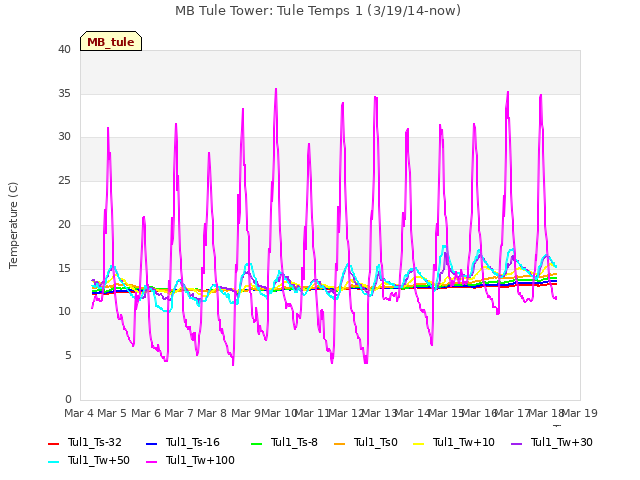Select the Tul1_Tw+100 legend label
The height and width of the screenshot is (480, 640).
(x=200, y=460)
